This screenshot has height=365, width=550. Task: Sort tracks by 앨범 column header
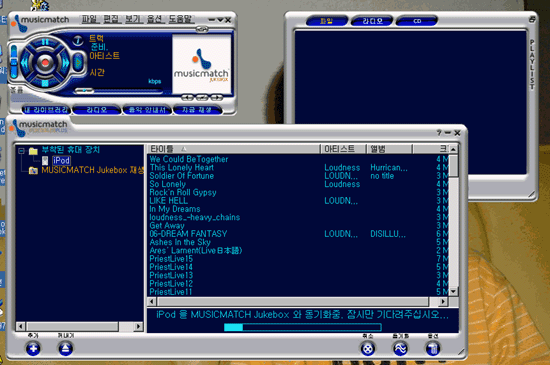tap(389, 149)
